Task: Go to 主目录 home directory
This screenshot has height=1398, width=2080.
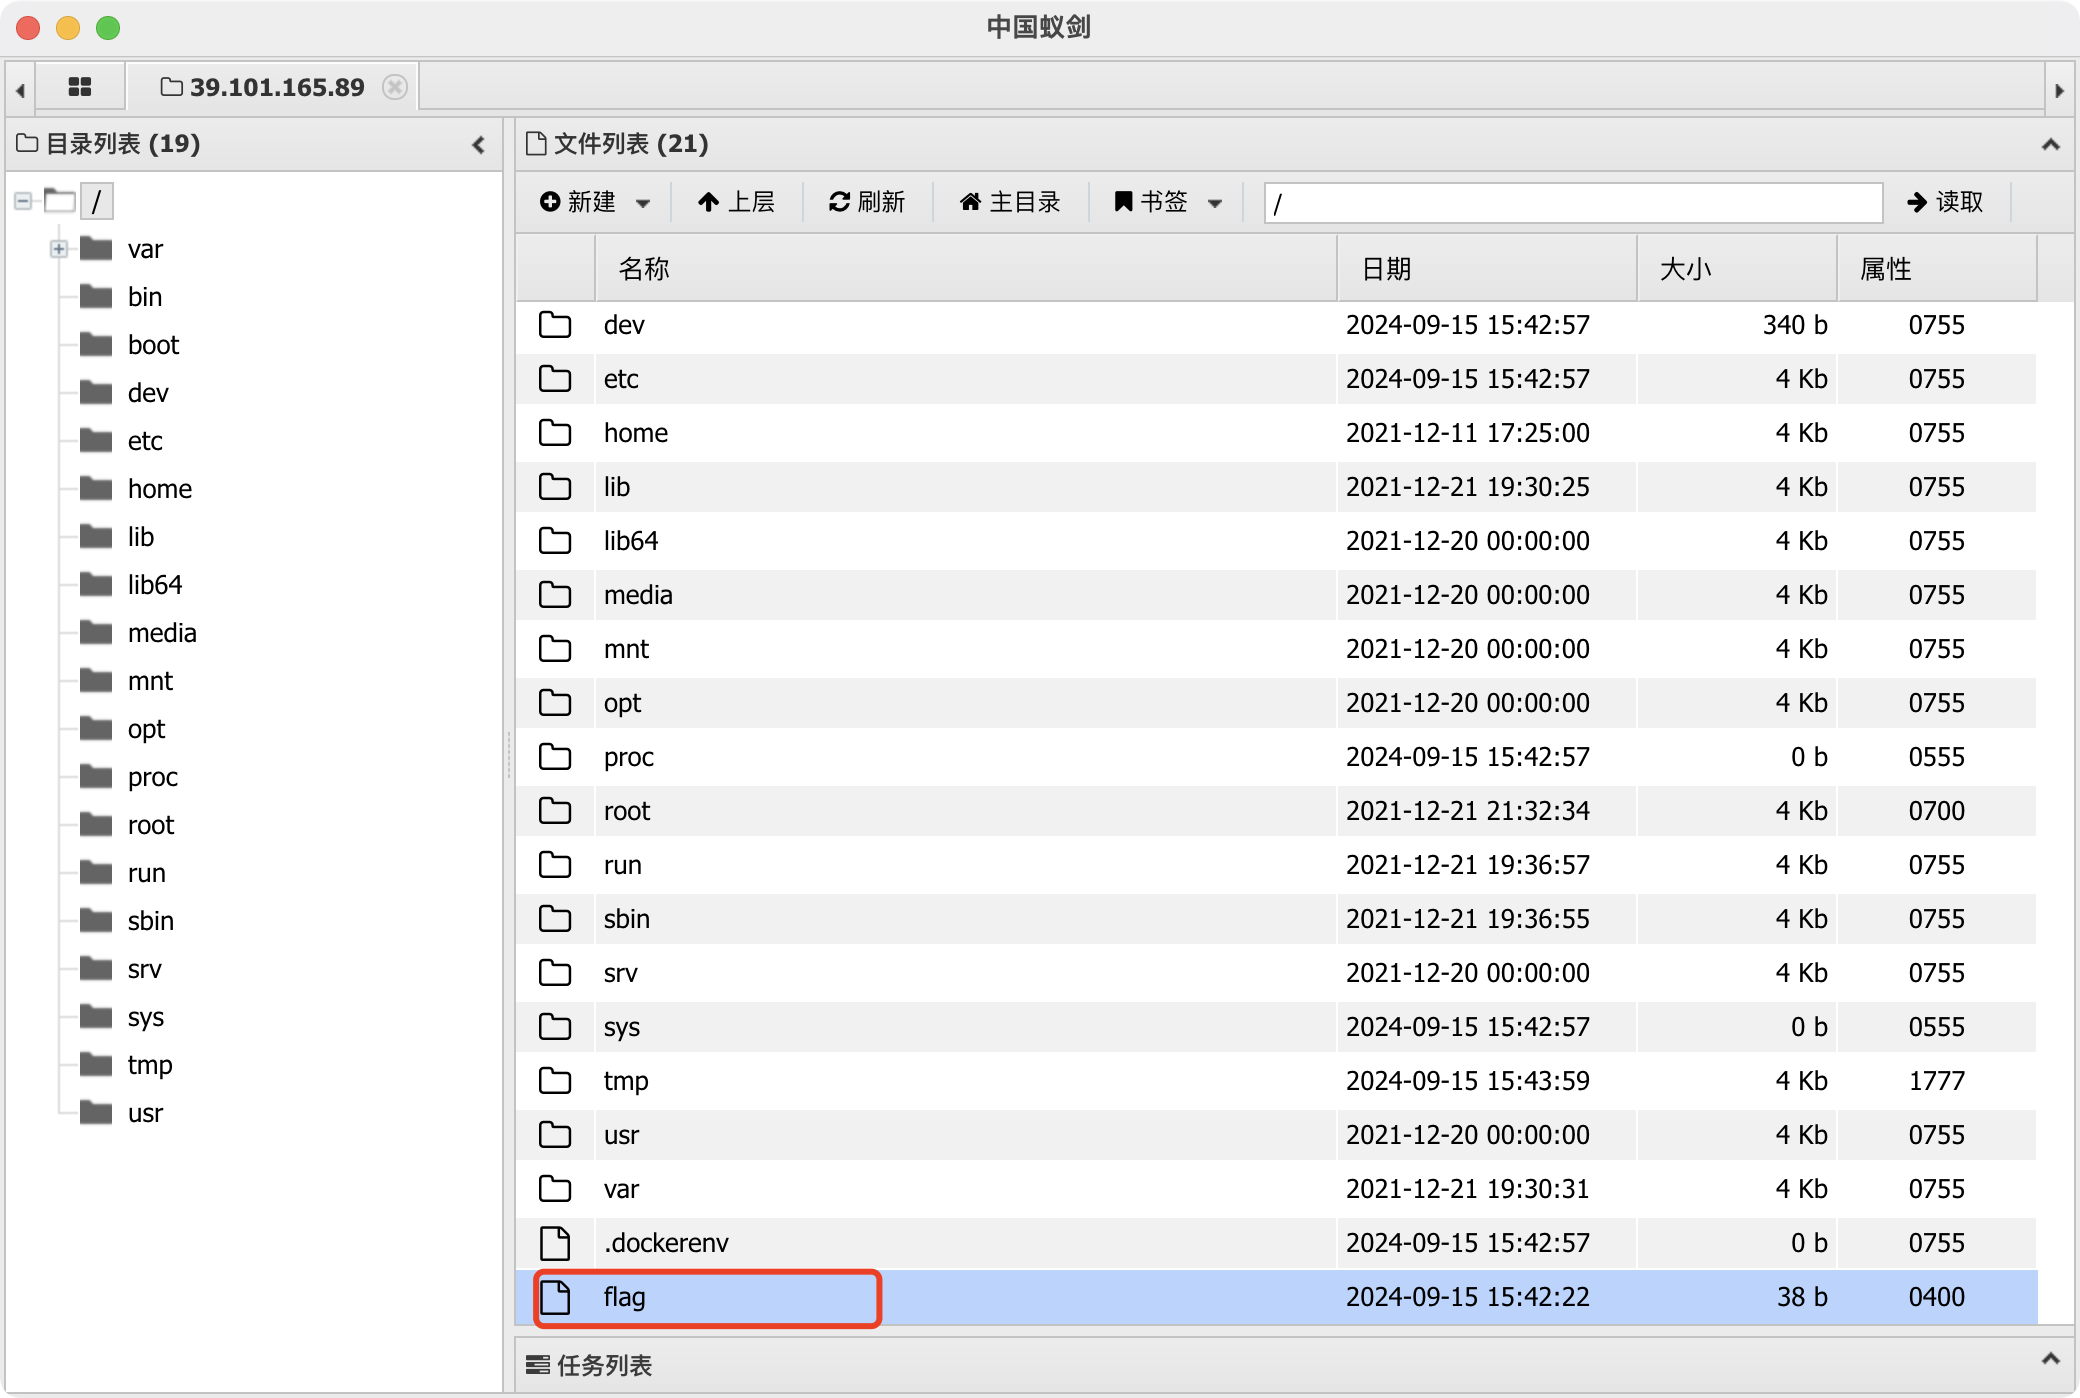Action: click(x=1009, y=202)
